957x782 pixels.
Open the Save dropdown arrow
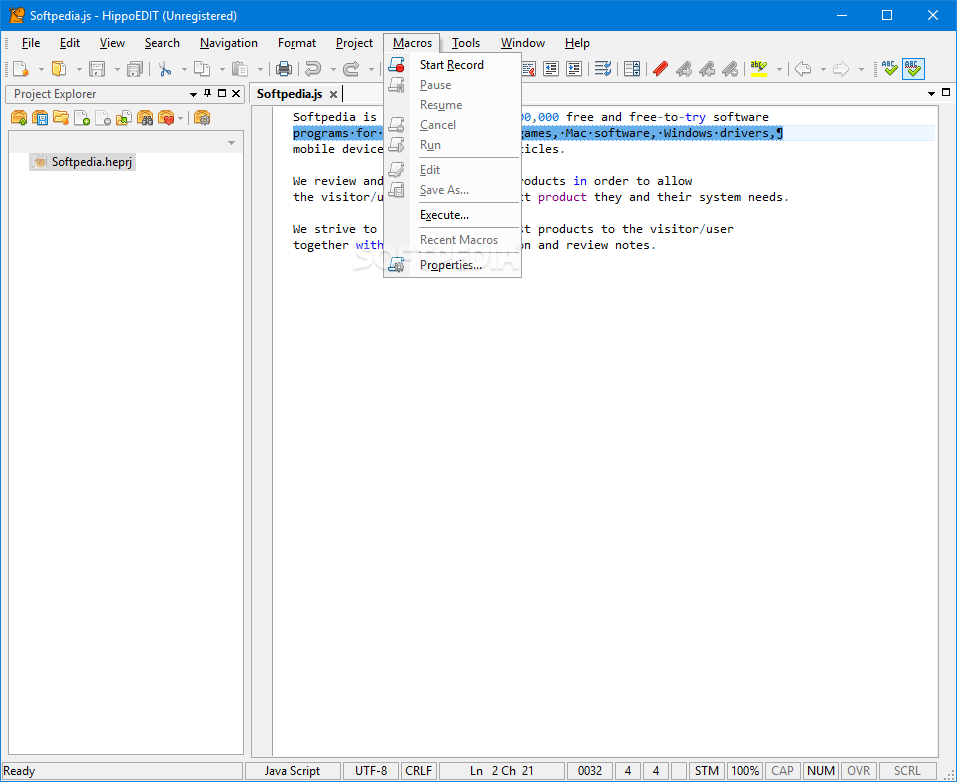click(117, 69)
